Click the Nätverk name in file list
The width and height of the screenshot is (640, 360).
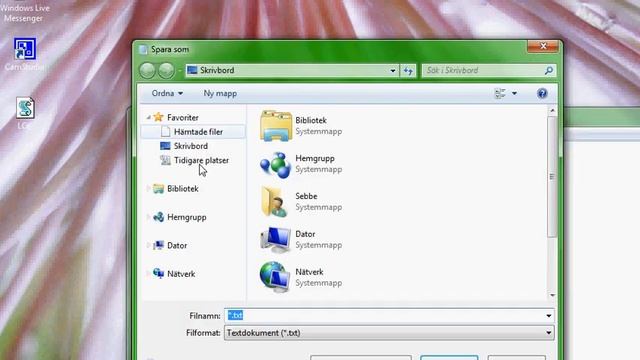click(309, 272)
